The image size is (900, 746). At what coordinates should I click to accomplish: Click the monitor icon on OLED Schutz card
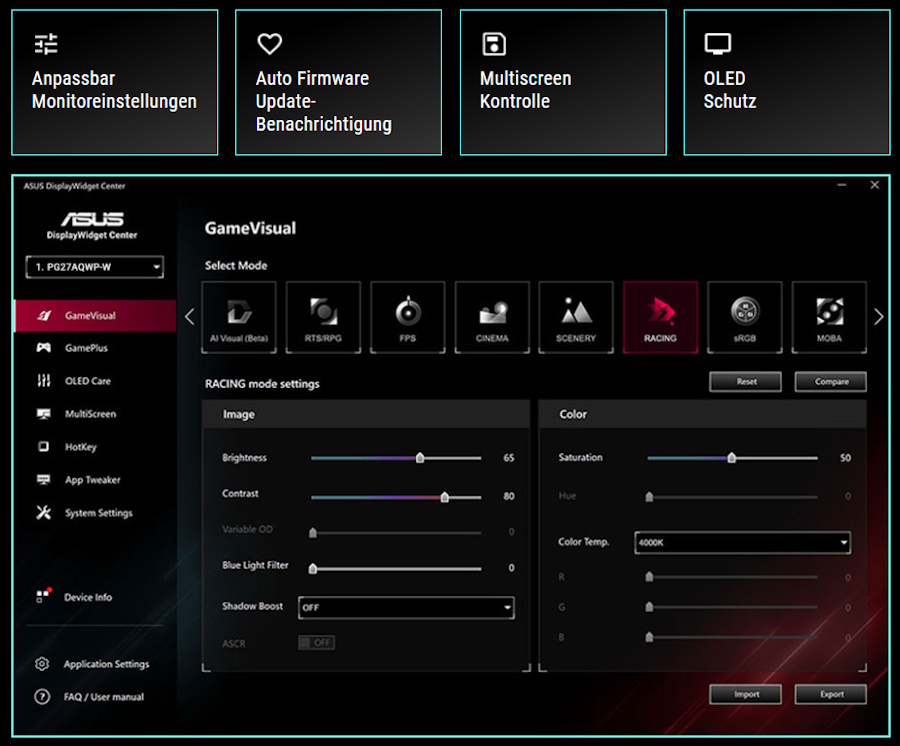click(717, 44)
